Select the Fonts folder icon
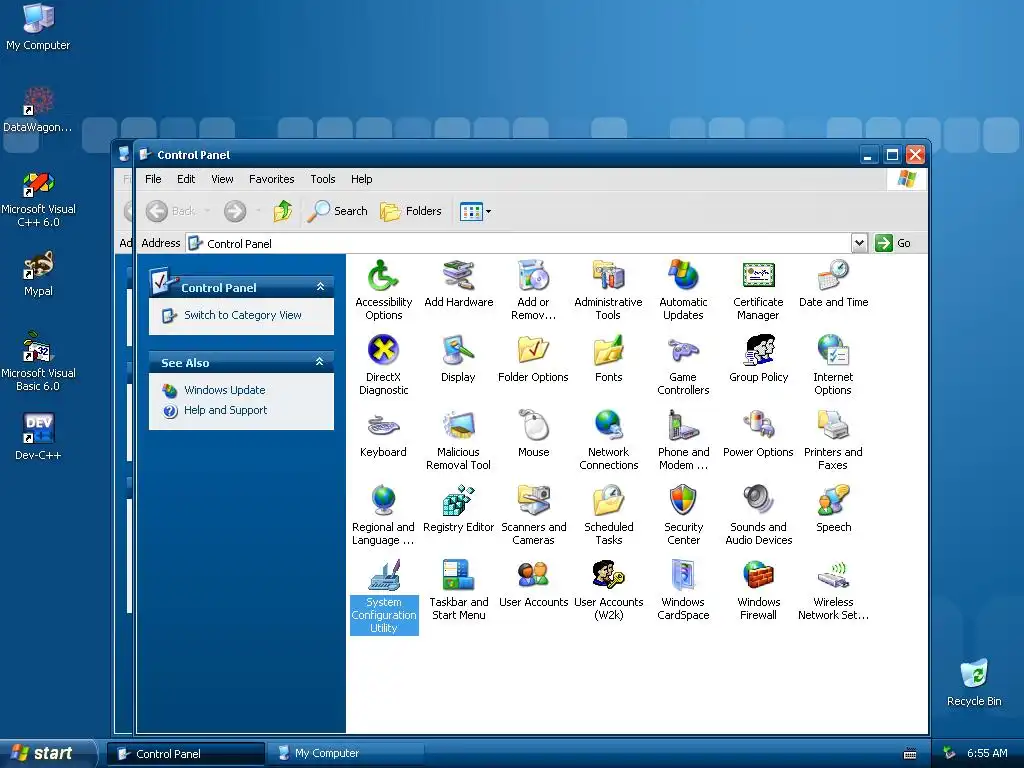The width and height of the screenshot is (1024, 768). (608, 359)
